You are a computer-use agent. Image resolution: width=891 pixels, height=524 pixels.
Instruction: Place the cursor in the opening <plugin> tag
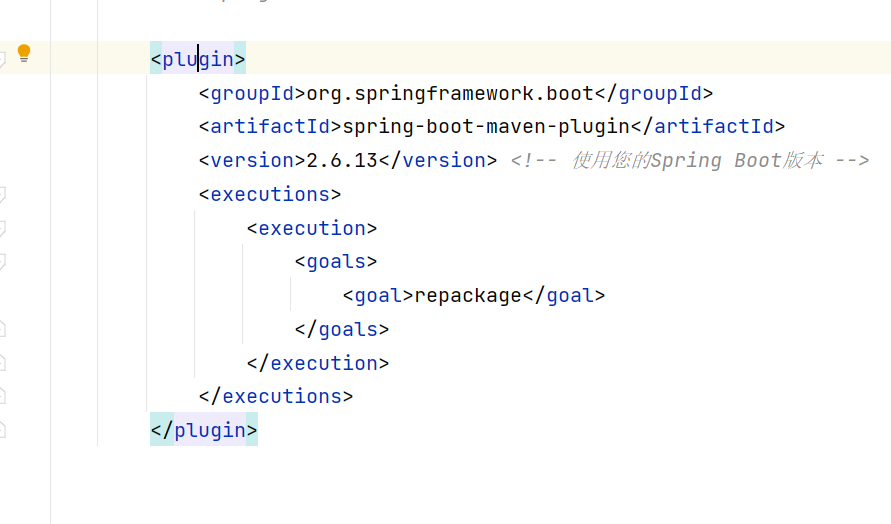coord(198,59)
